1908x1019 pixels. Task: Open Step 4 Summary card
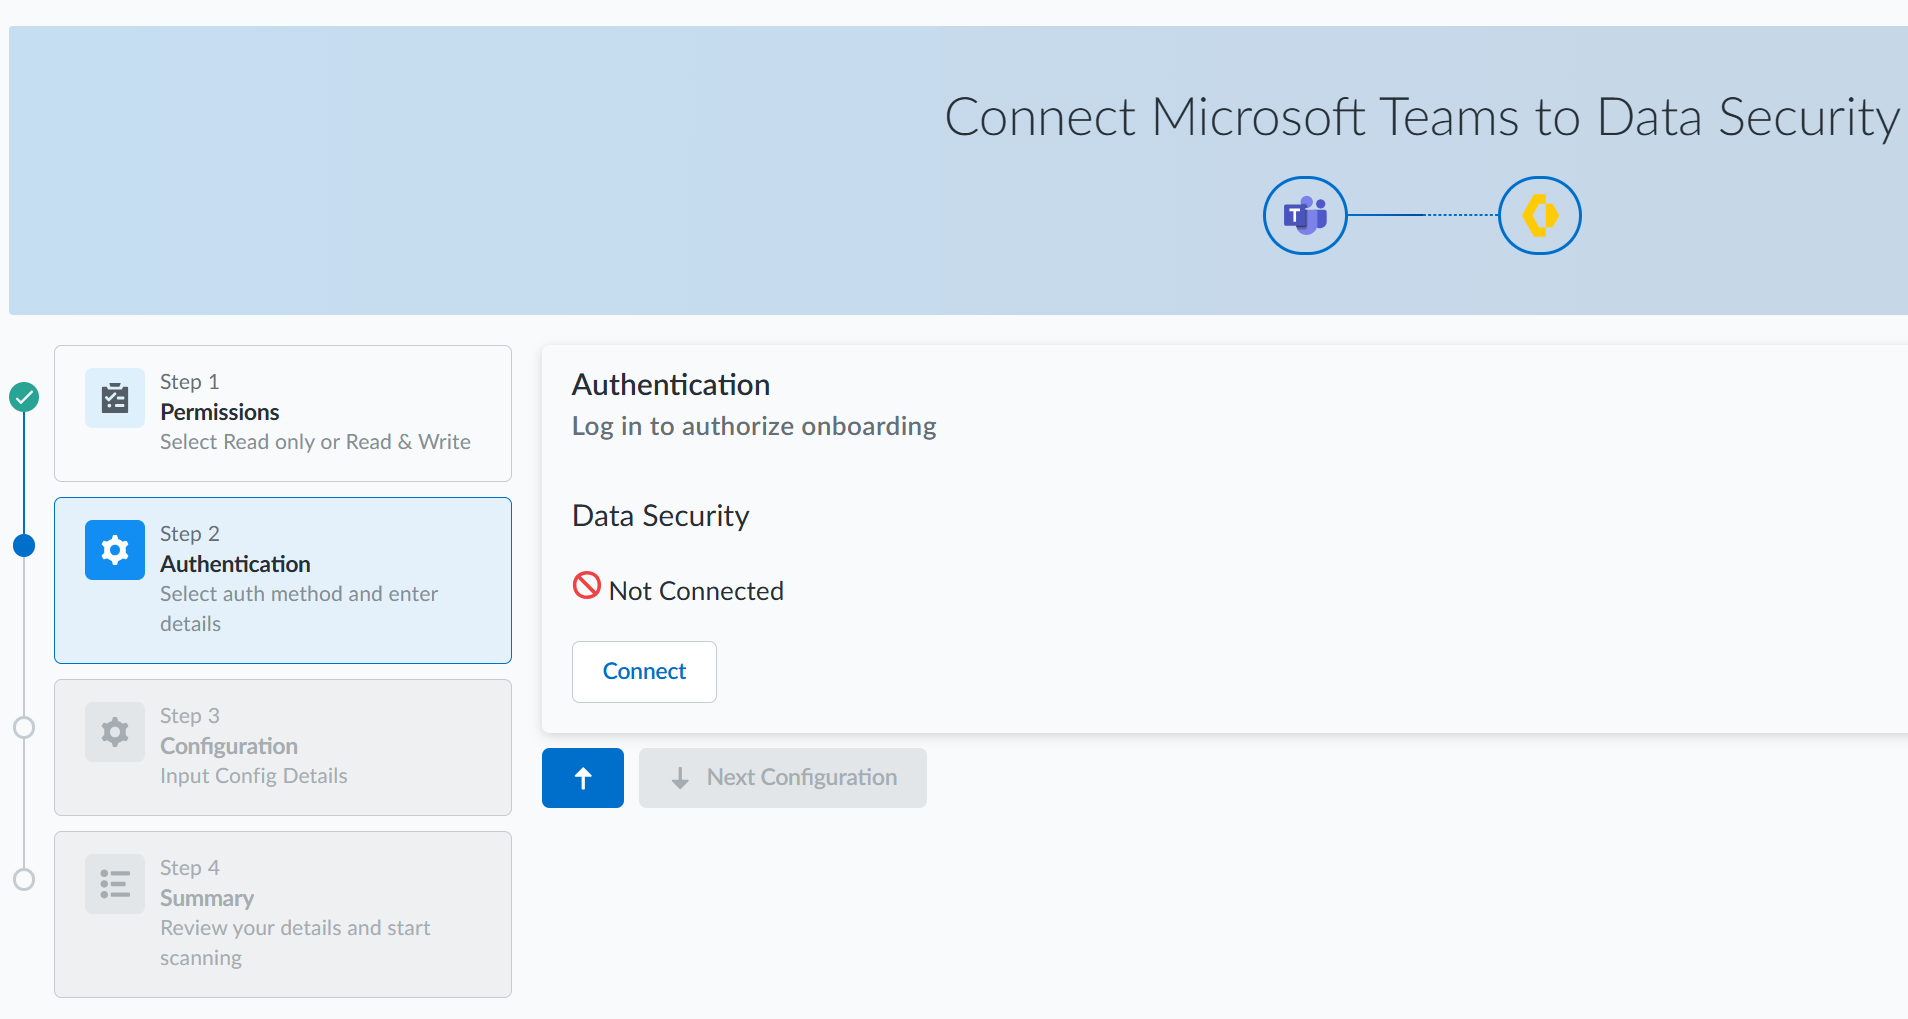283,914
